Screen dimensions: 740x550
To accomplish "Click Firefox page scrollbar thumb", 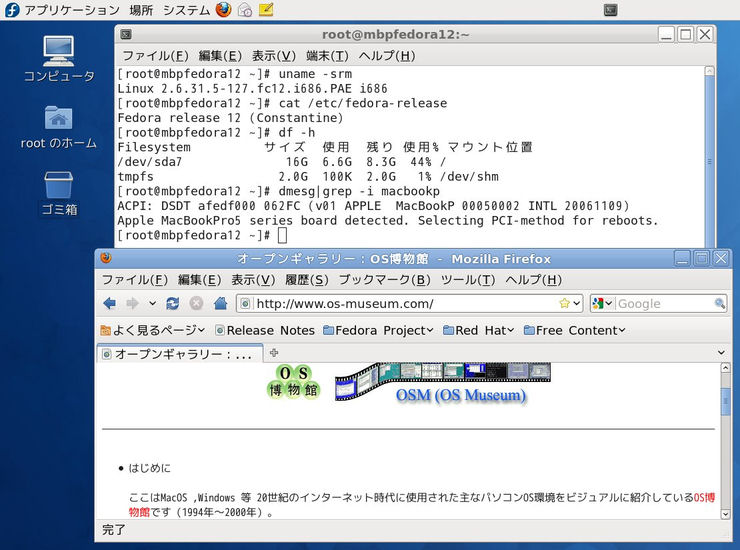I will (x=726, y=400).
